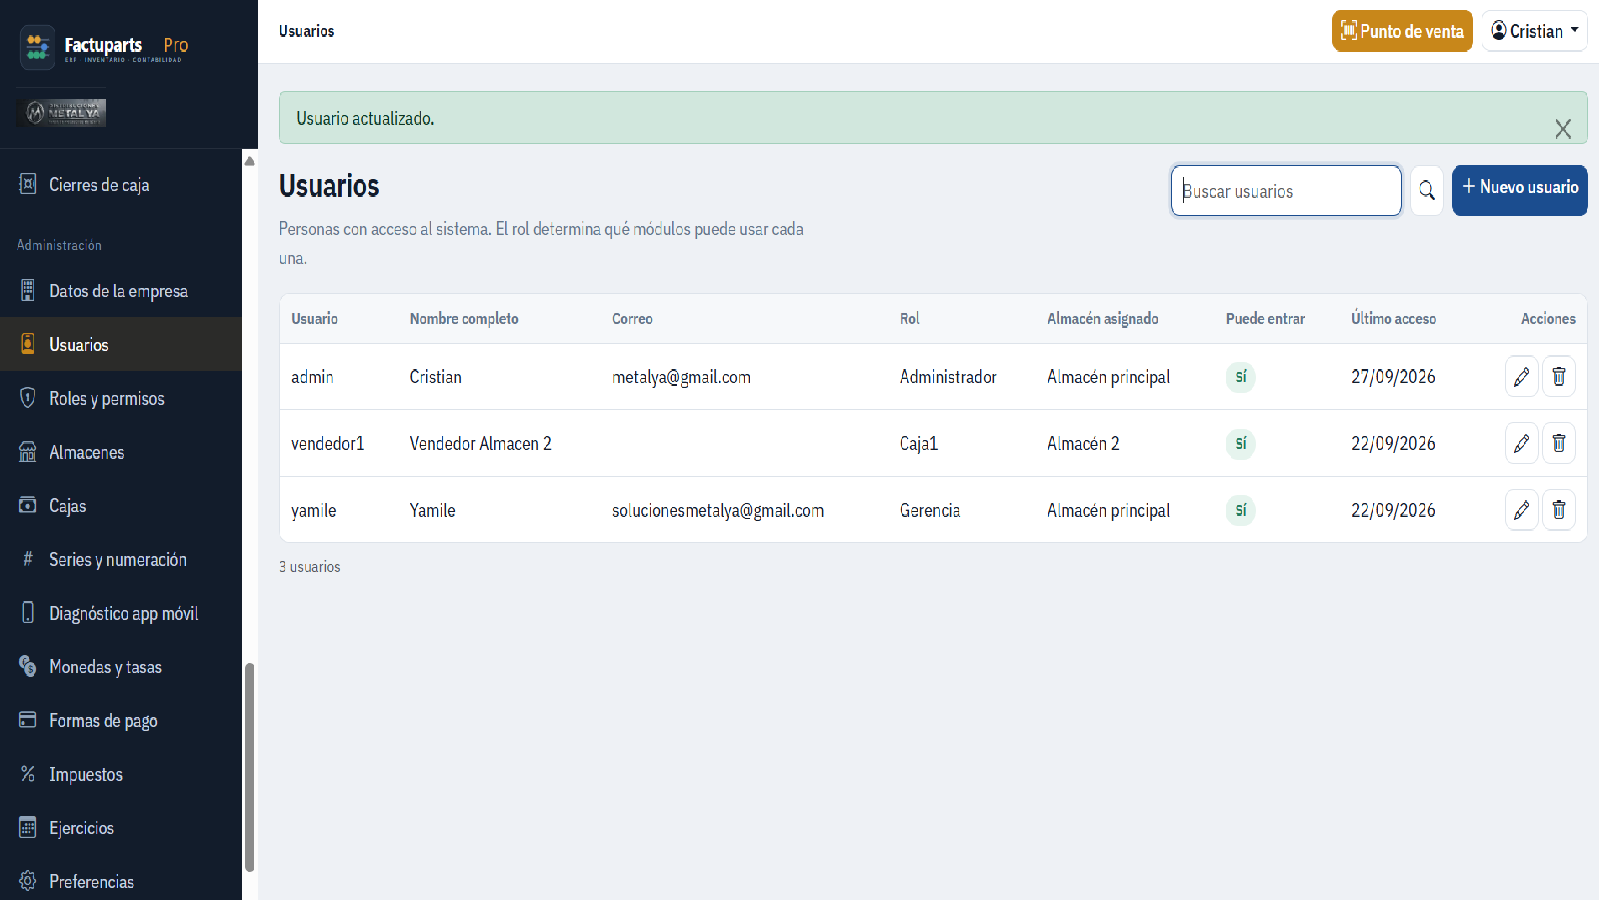Create a new user with Nuevo usuario
This screenshot has height=900, width=1599.
coord(1519,190)
